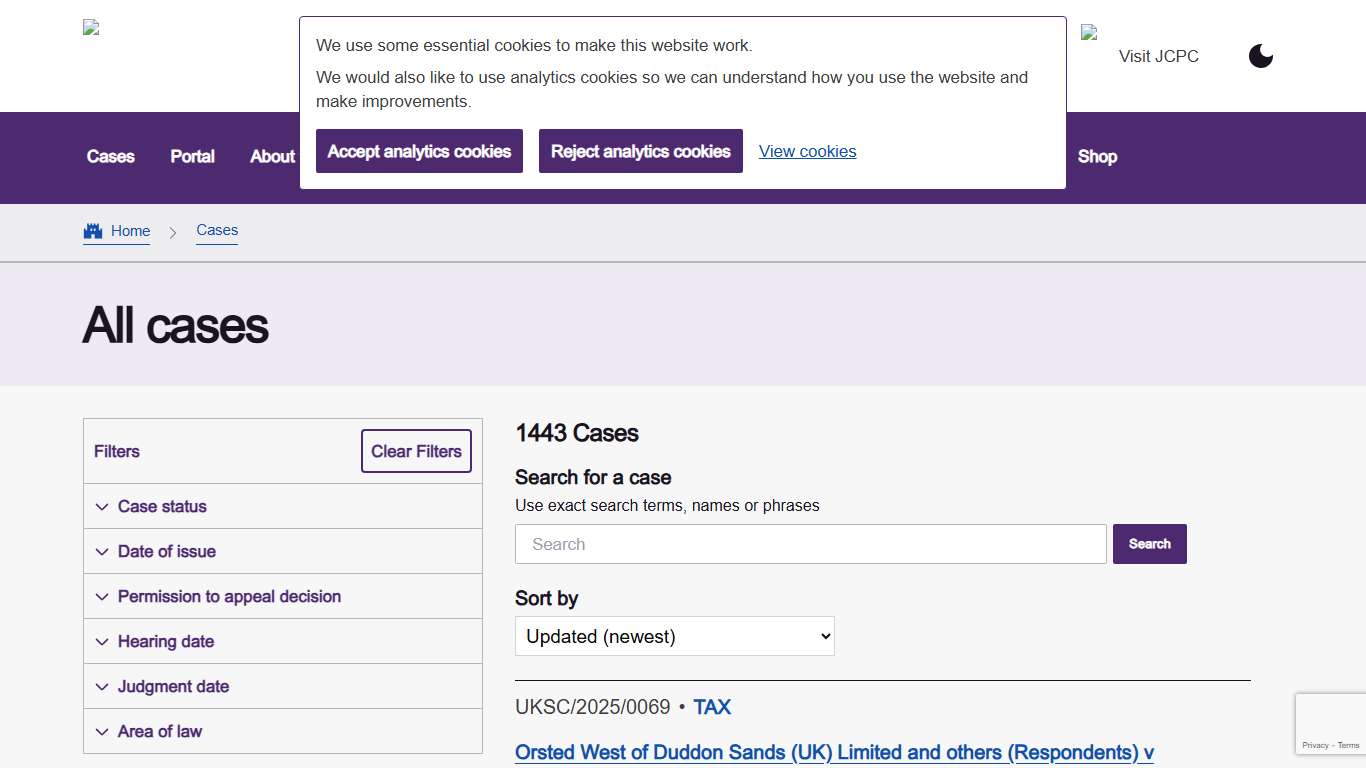Accept analytics cookies
Viewport: 1366px width, 768px height.
click(x=419, y=151)
